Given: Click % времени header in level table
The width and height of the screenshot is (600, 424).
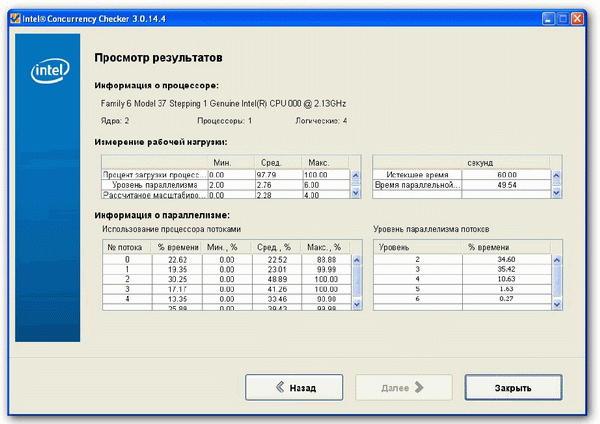Looking at the screenshot, I should click(506, 247).
